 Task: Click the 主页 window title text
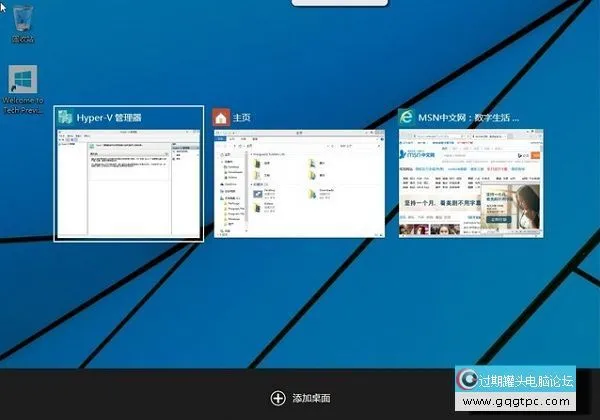click(x=241, y=118)
